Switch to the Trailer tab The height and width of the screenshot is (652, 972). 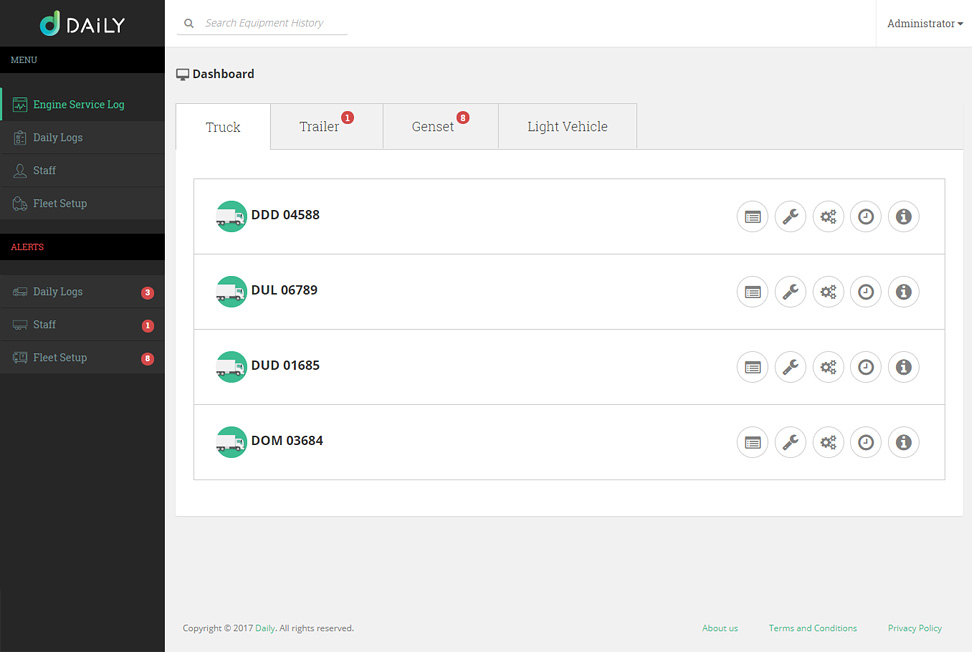pyautogui.click(x=319, y=127)
